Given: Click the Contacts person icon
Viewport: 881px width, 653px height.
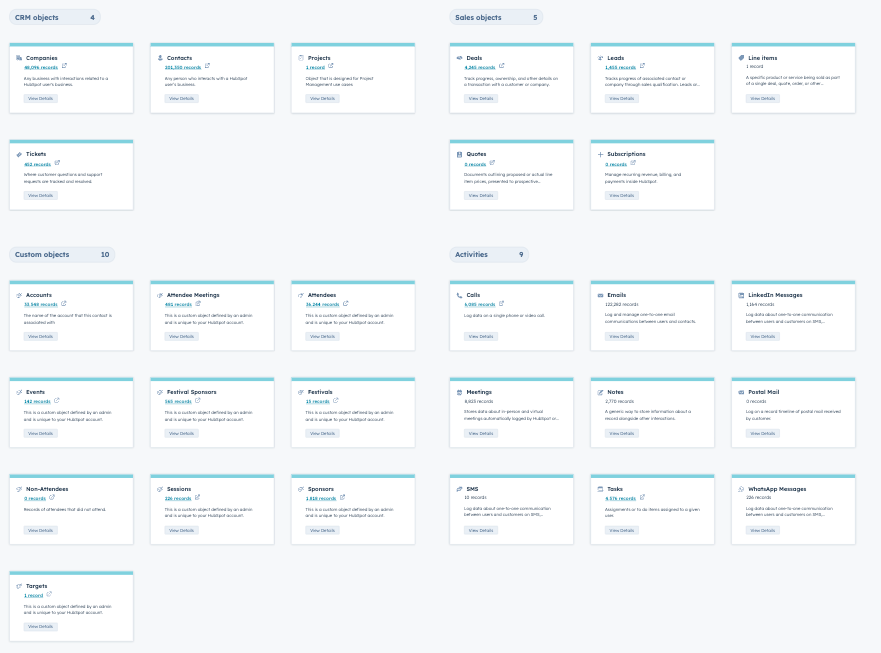Looking at the screenshot, I should click(160, 58).
